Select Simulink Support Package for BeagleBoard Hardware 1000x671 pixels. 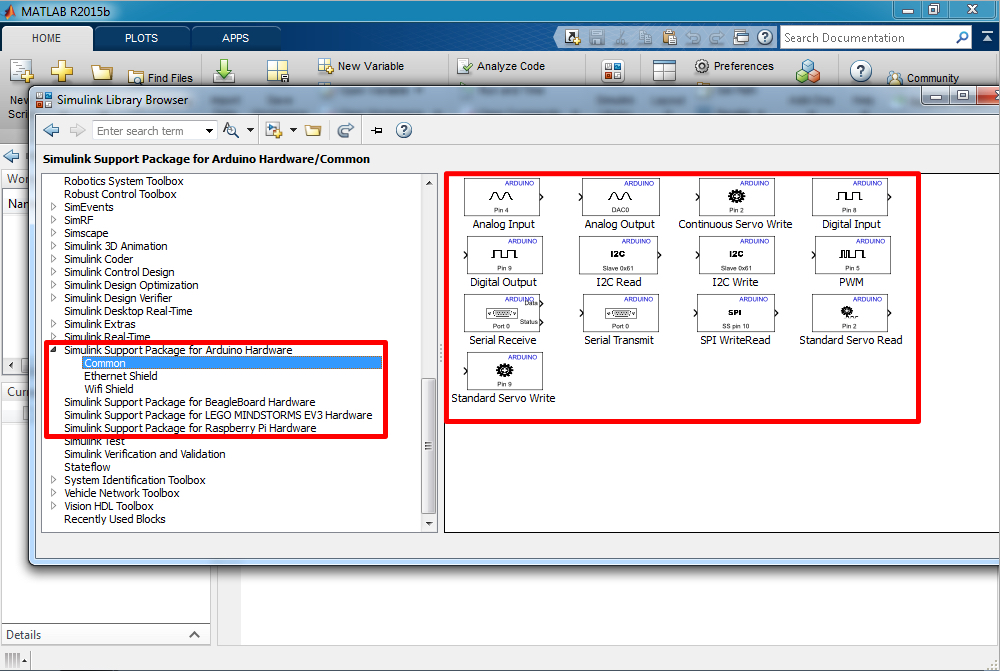(189, 402)
